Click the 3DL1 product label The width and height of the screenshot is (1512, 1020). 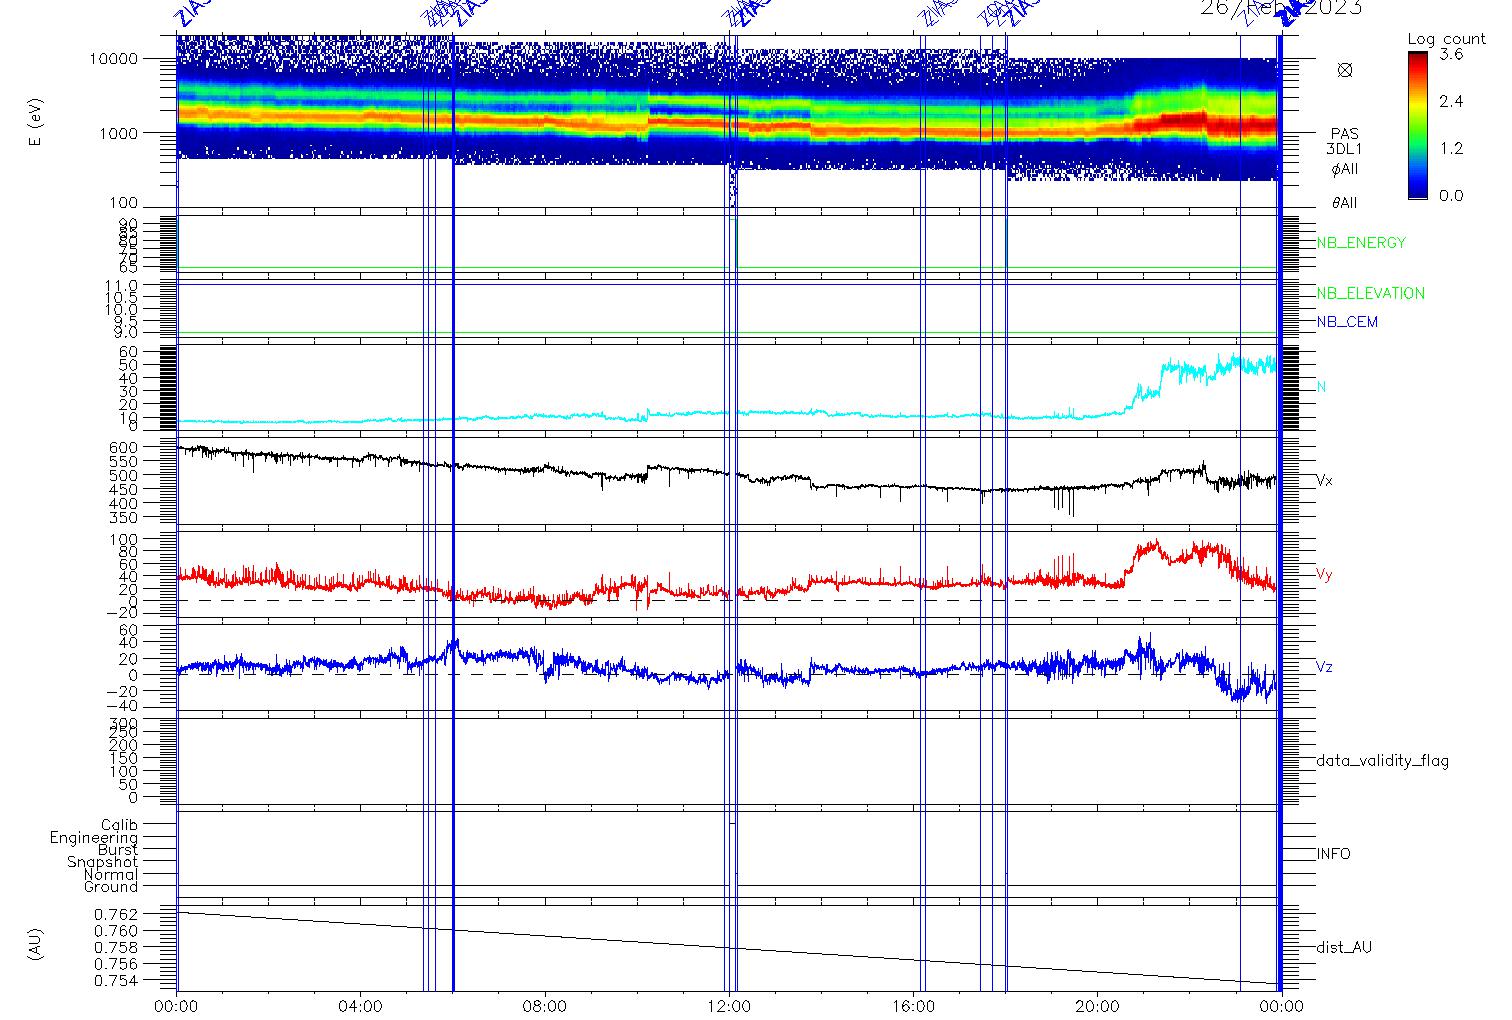[x=1344, y=149]
